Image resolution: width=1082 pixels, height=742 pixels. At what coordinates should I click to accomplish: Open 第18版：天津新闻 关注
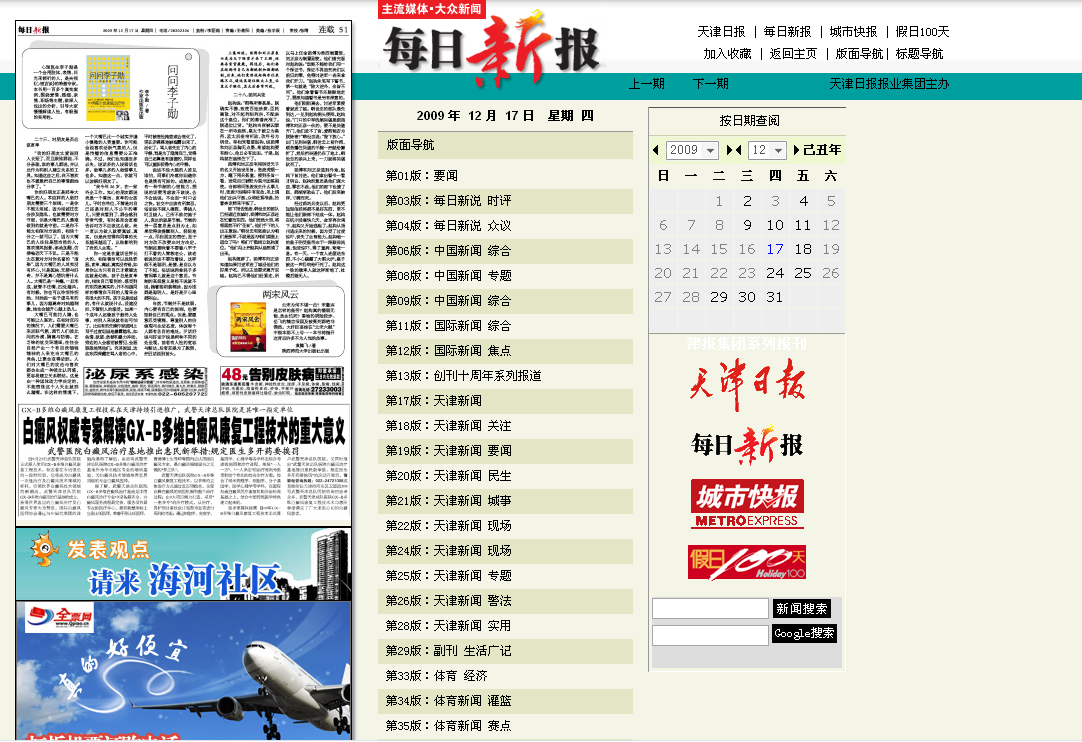point(449,426)
